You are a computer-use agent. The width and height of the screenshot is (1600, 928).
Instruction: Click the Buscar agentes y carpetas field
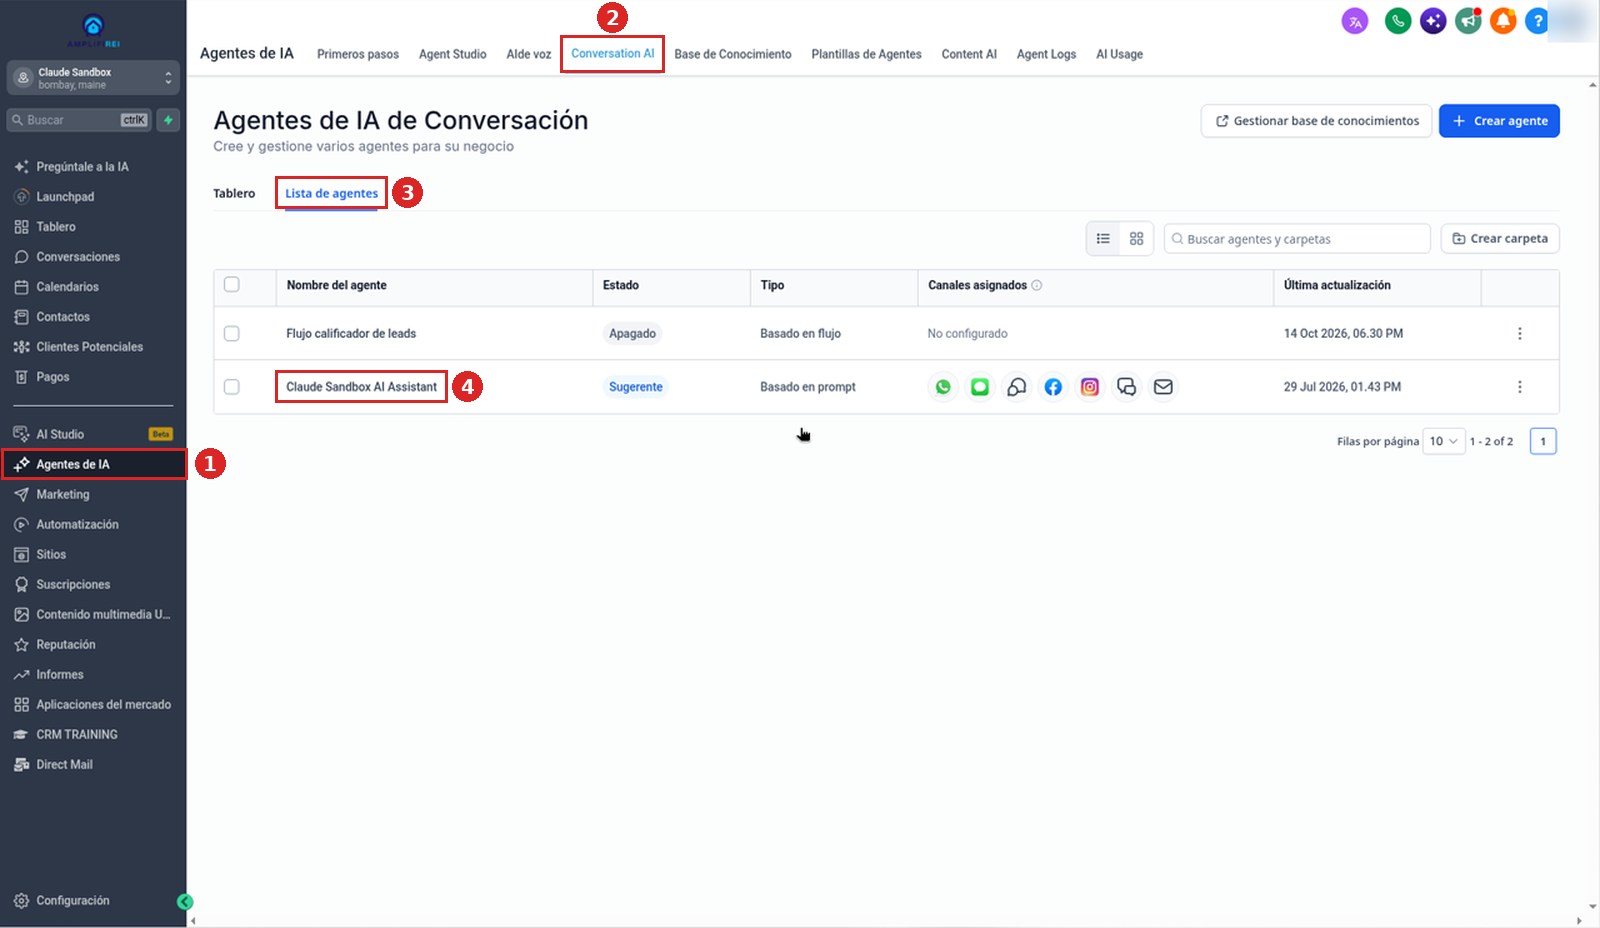[x=1297, y=239]
